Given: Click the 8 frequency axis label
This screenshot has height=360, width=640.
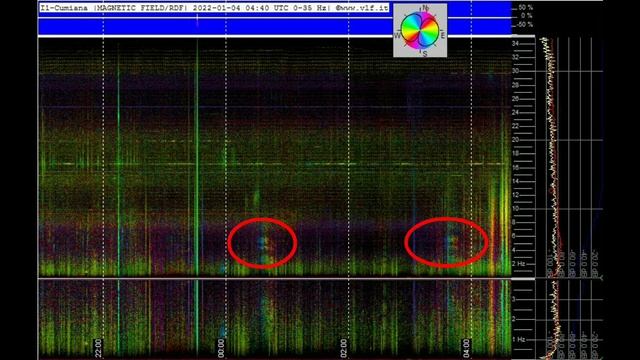Looking at the screenshot, I should (x=514, y=222).
